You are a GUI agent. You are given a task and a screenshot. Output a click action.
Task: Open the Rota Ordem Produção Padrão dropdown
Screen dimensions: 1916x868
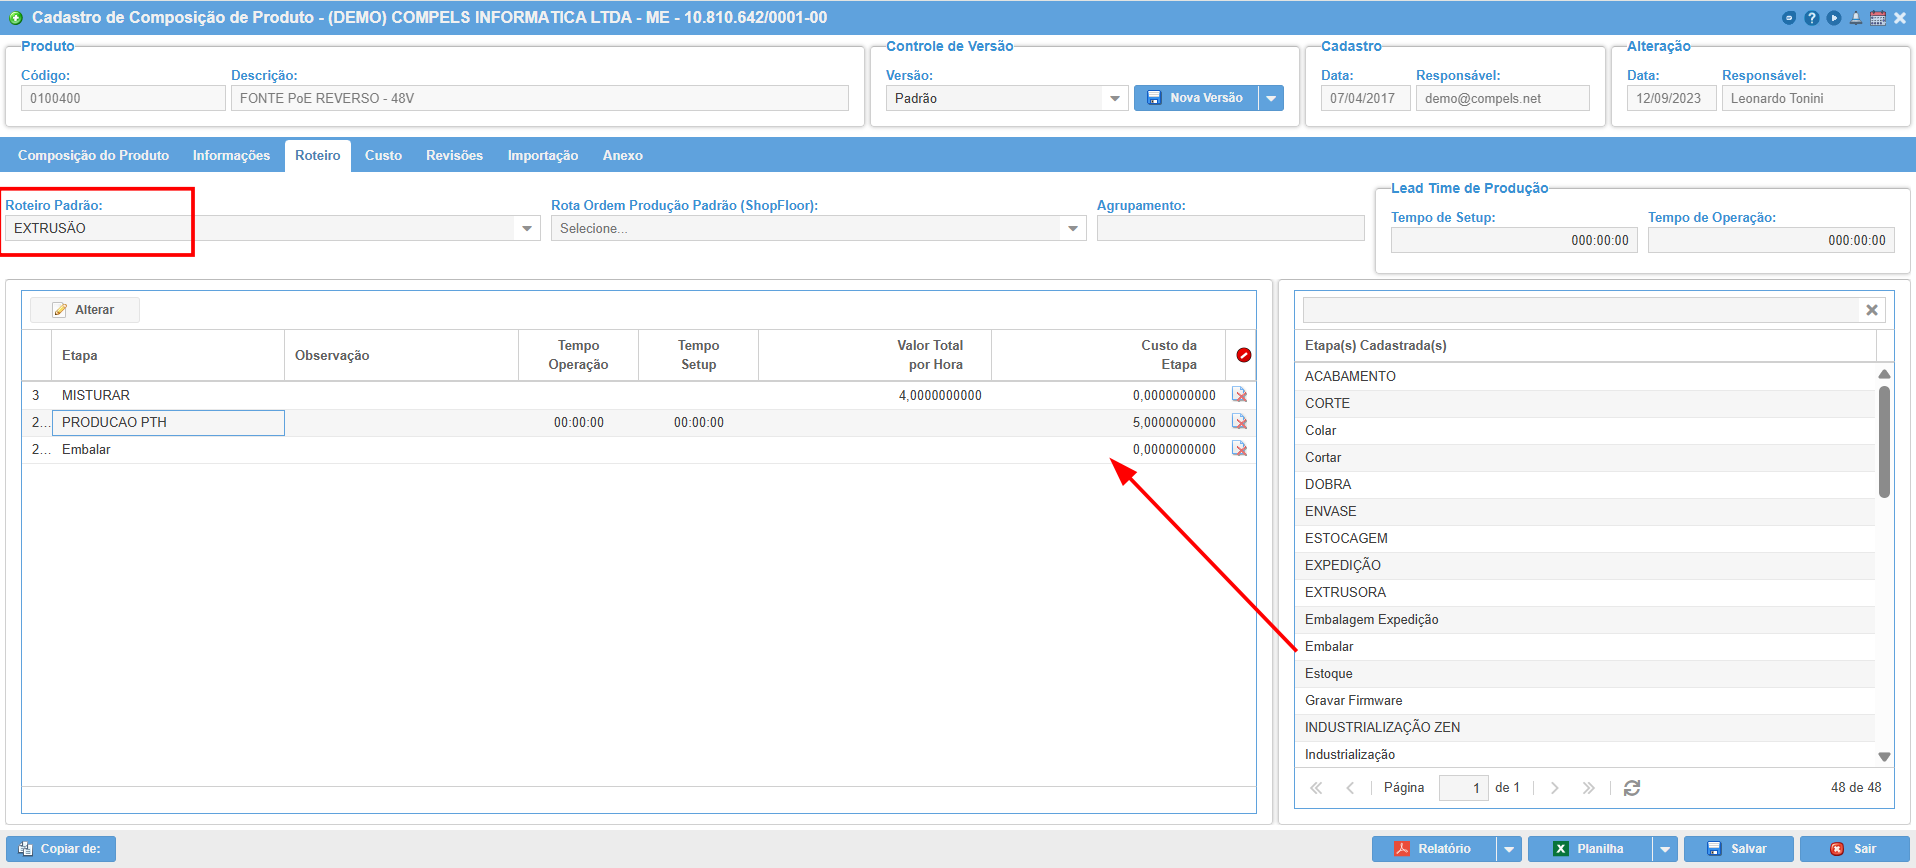click(1073, 228)
